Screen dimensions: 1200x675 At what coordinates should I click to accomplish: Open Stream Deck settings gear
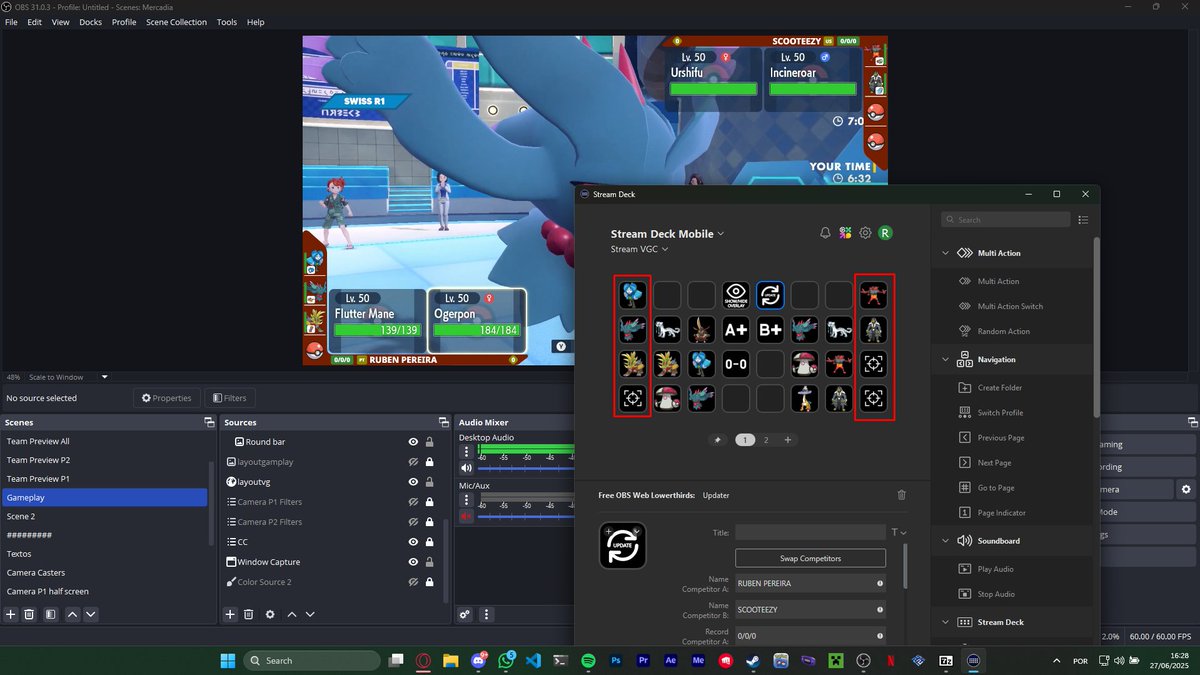(x=865, y=233)
